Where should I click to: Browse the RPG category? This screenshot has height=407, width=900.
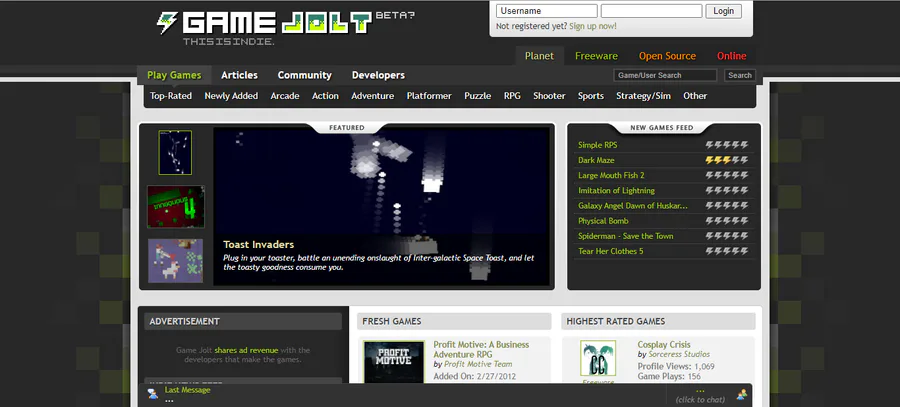[x=512, y=96]
